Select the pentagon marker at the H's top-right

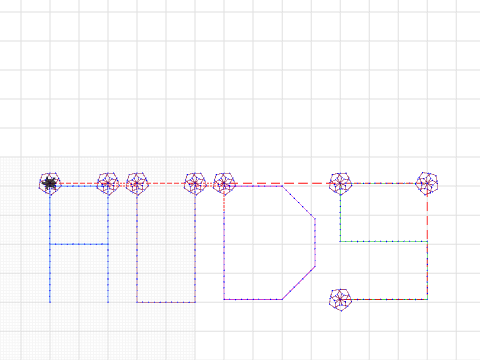click(108, 184)
